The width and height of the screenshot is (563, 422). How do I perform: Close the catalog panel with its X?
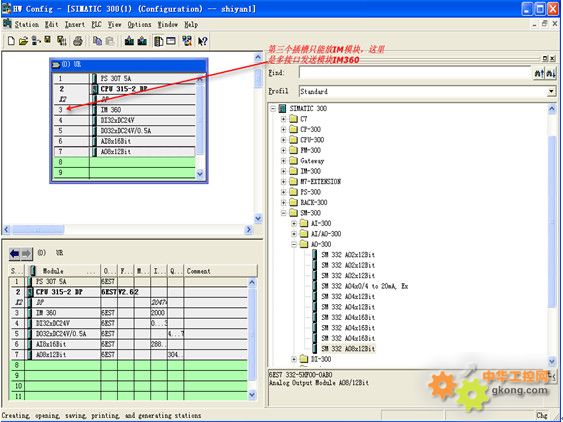point(553,58)
